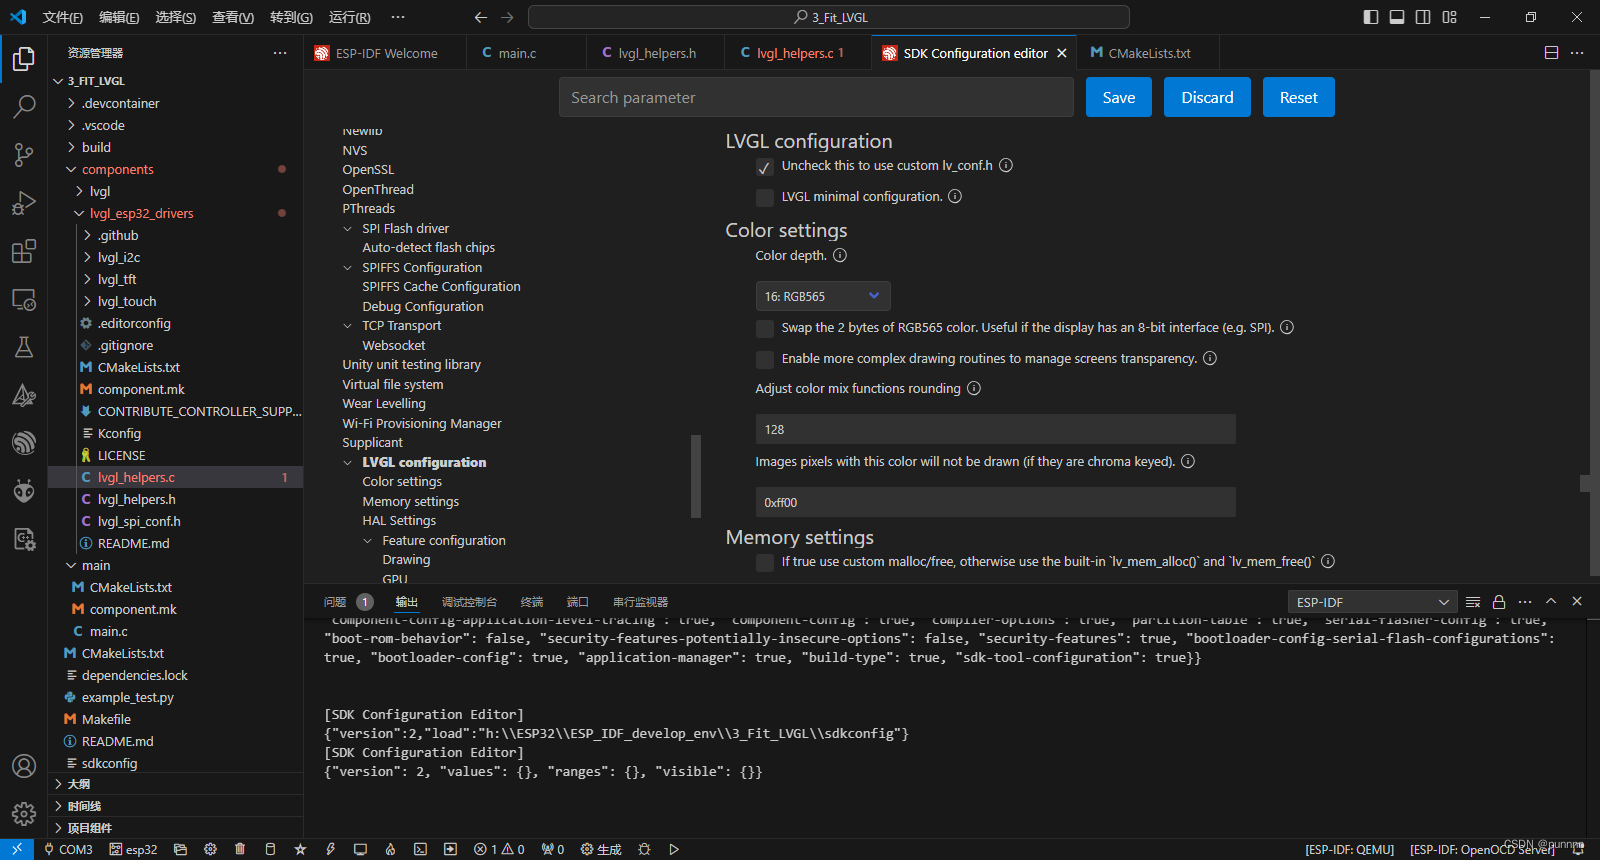Open the 运行(R) menu
Image resolution: width=1600 pixels, height=860 pixels.
pyautogui.click(x=349, y=17)
